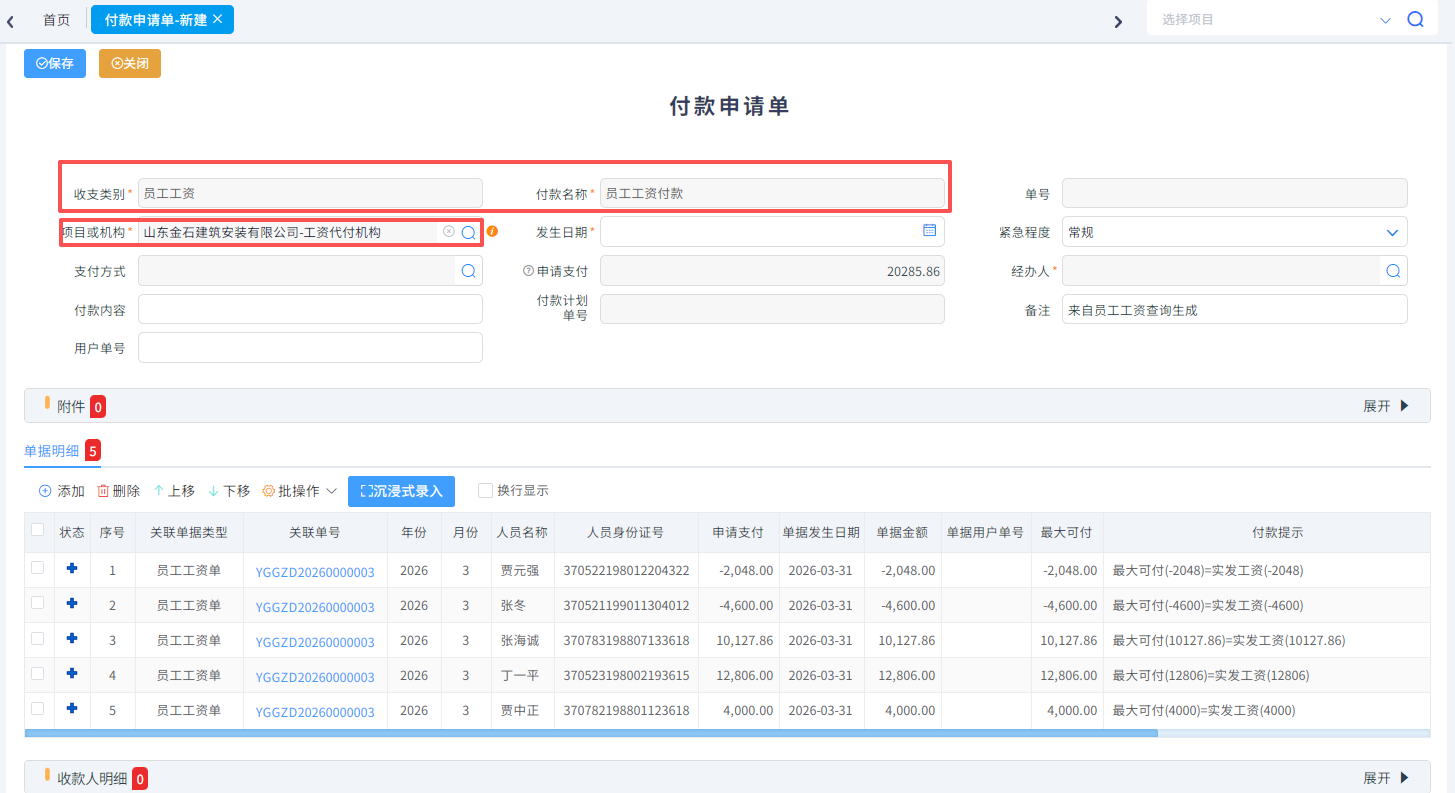Viewport: 1455px width, 793px height.
Task: Click the help icon beside 申请支付
Action: tap(528, 270)
